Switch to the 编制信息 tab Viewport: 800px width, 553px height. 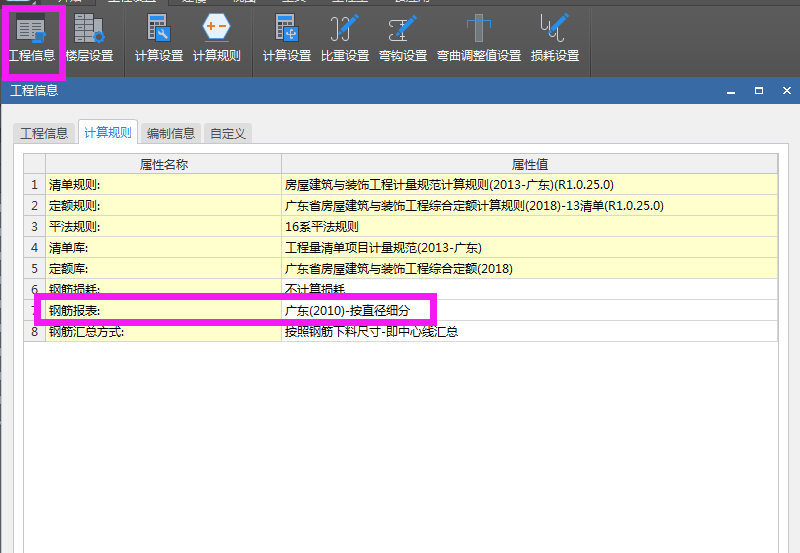(170, 134)
